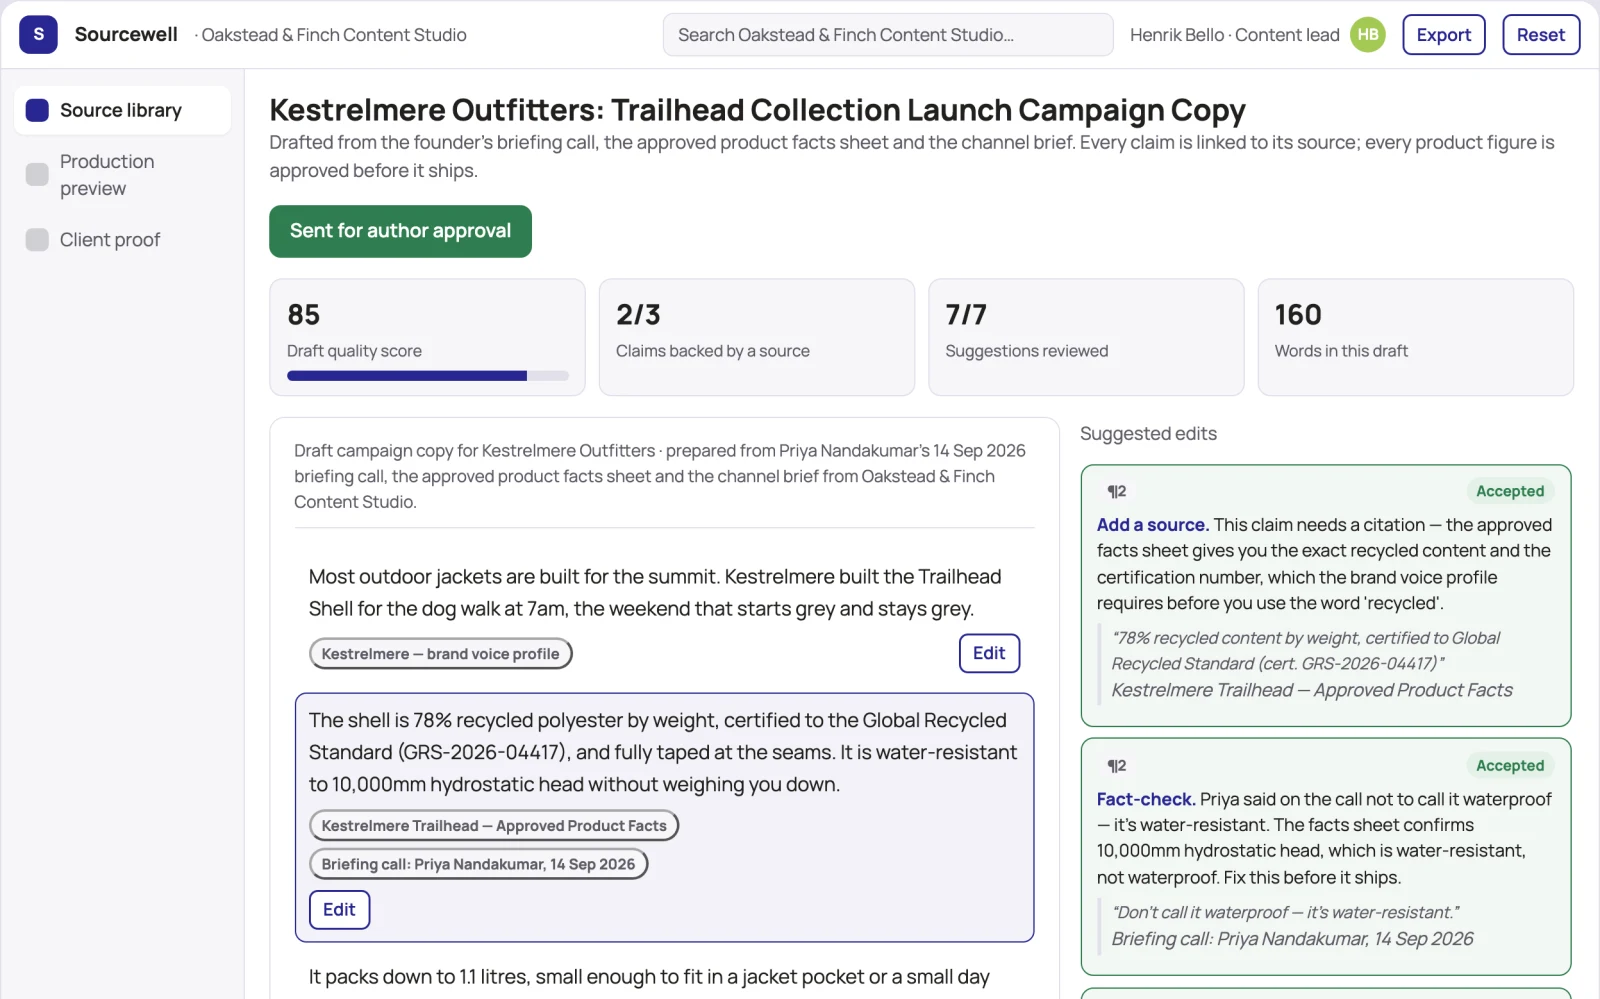Screen dimensions: 1600x999
Task: Click Accepted badge on Fact-check suggestion
Action: coord(1510,765)
